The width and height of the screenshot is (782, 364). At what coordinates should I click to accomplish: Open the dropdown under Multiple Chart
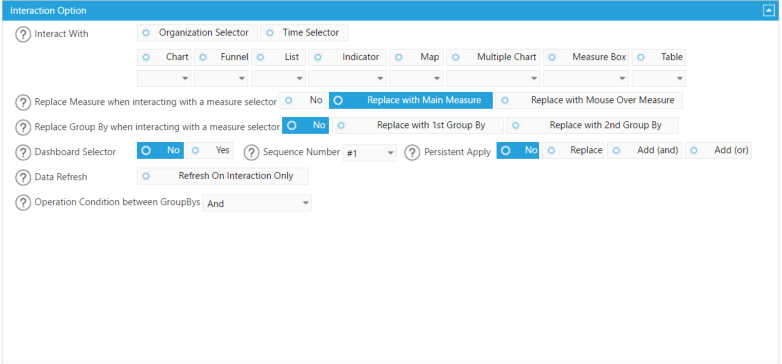point(493,78)
